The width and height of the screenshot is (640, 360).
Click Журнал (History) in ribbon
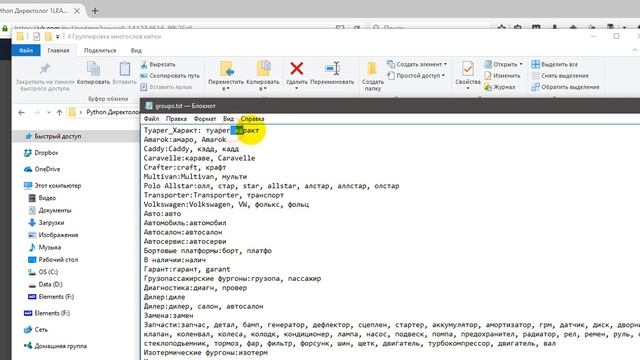tap(500, 87)
